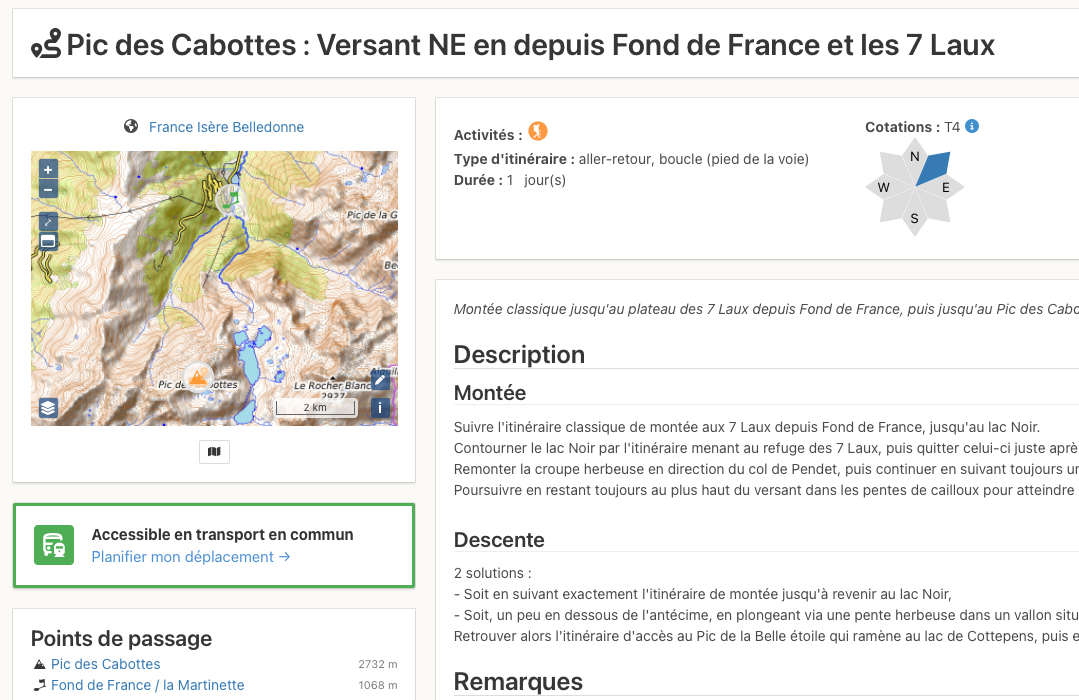The height and width of the screenshot is (700, 1079).
Task: Toggle the map view button below the map
Action: (214, 451)
